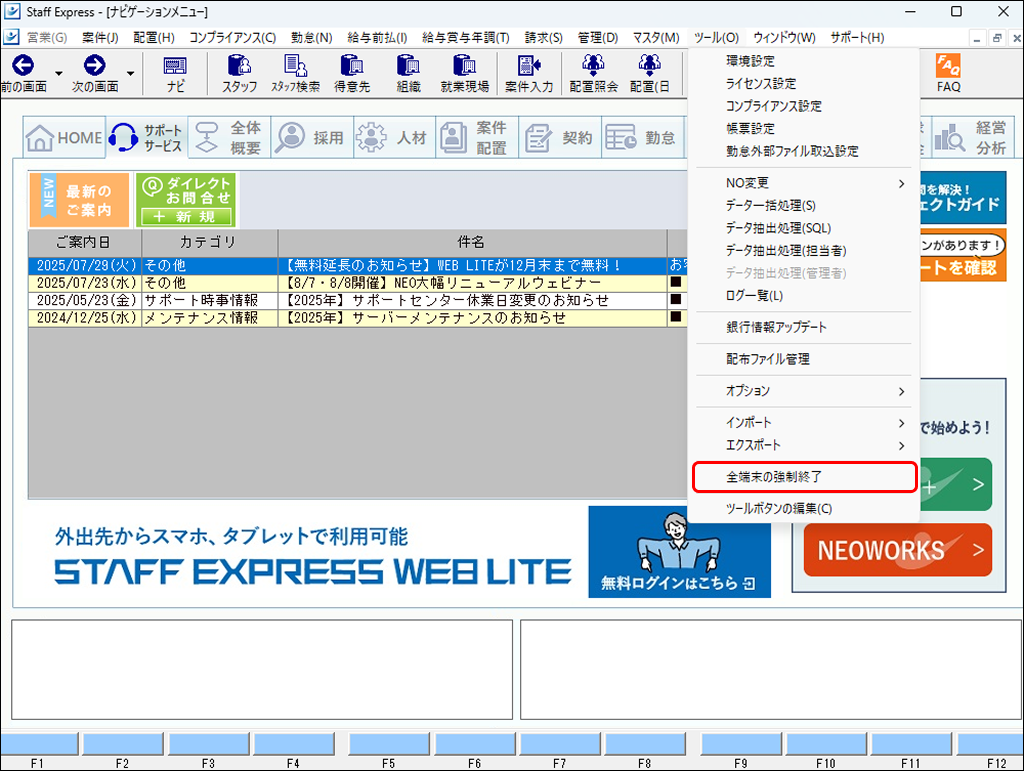Viewport: 1024px width, 771px height.
Task: Open the 案件(J) menu
Action: pos(100,38)
